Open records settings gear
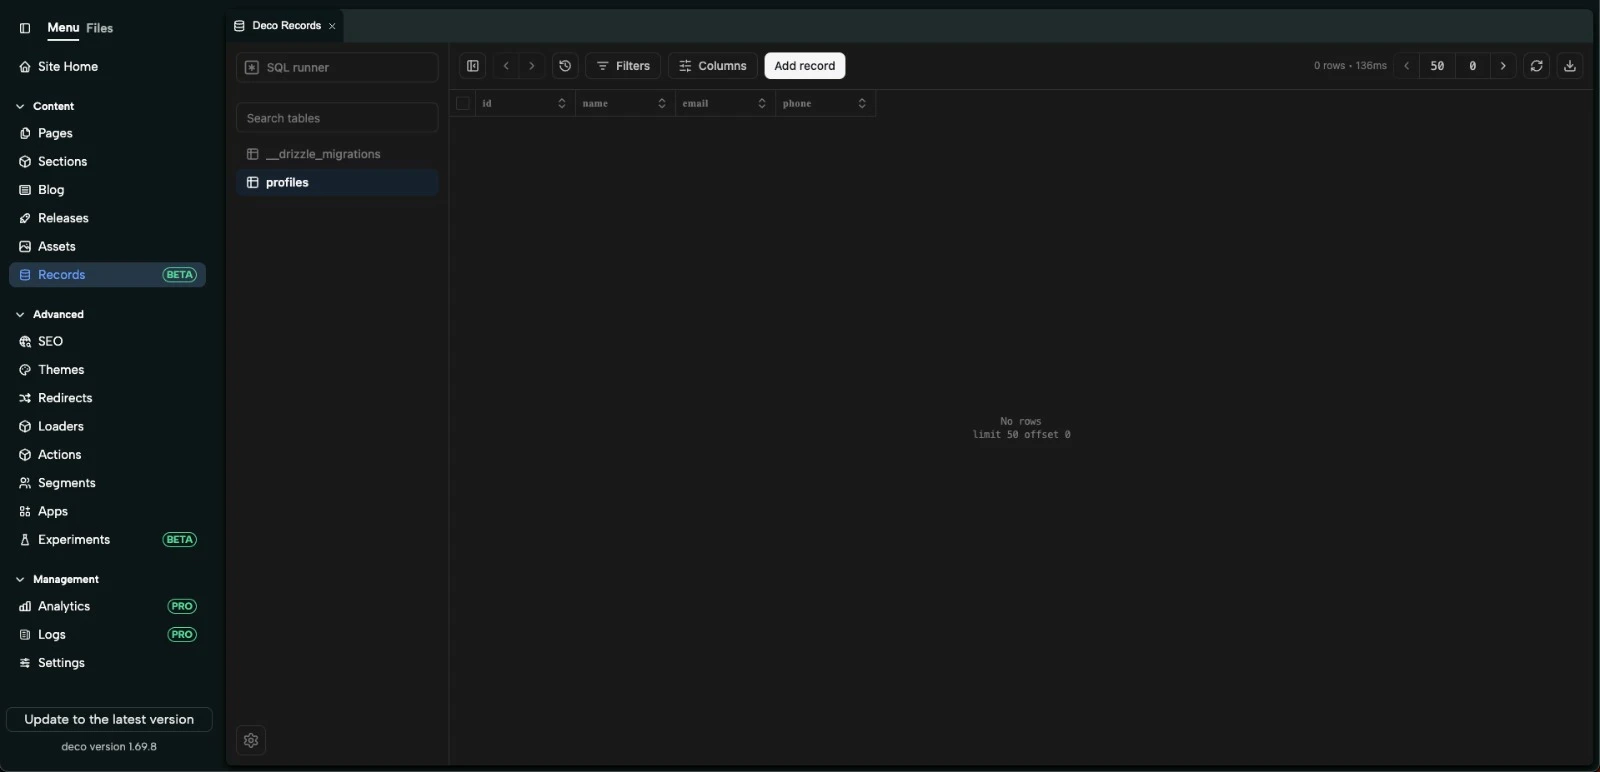 (x=251, y=741)
